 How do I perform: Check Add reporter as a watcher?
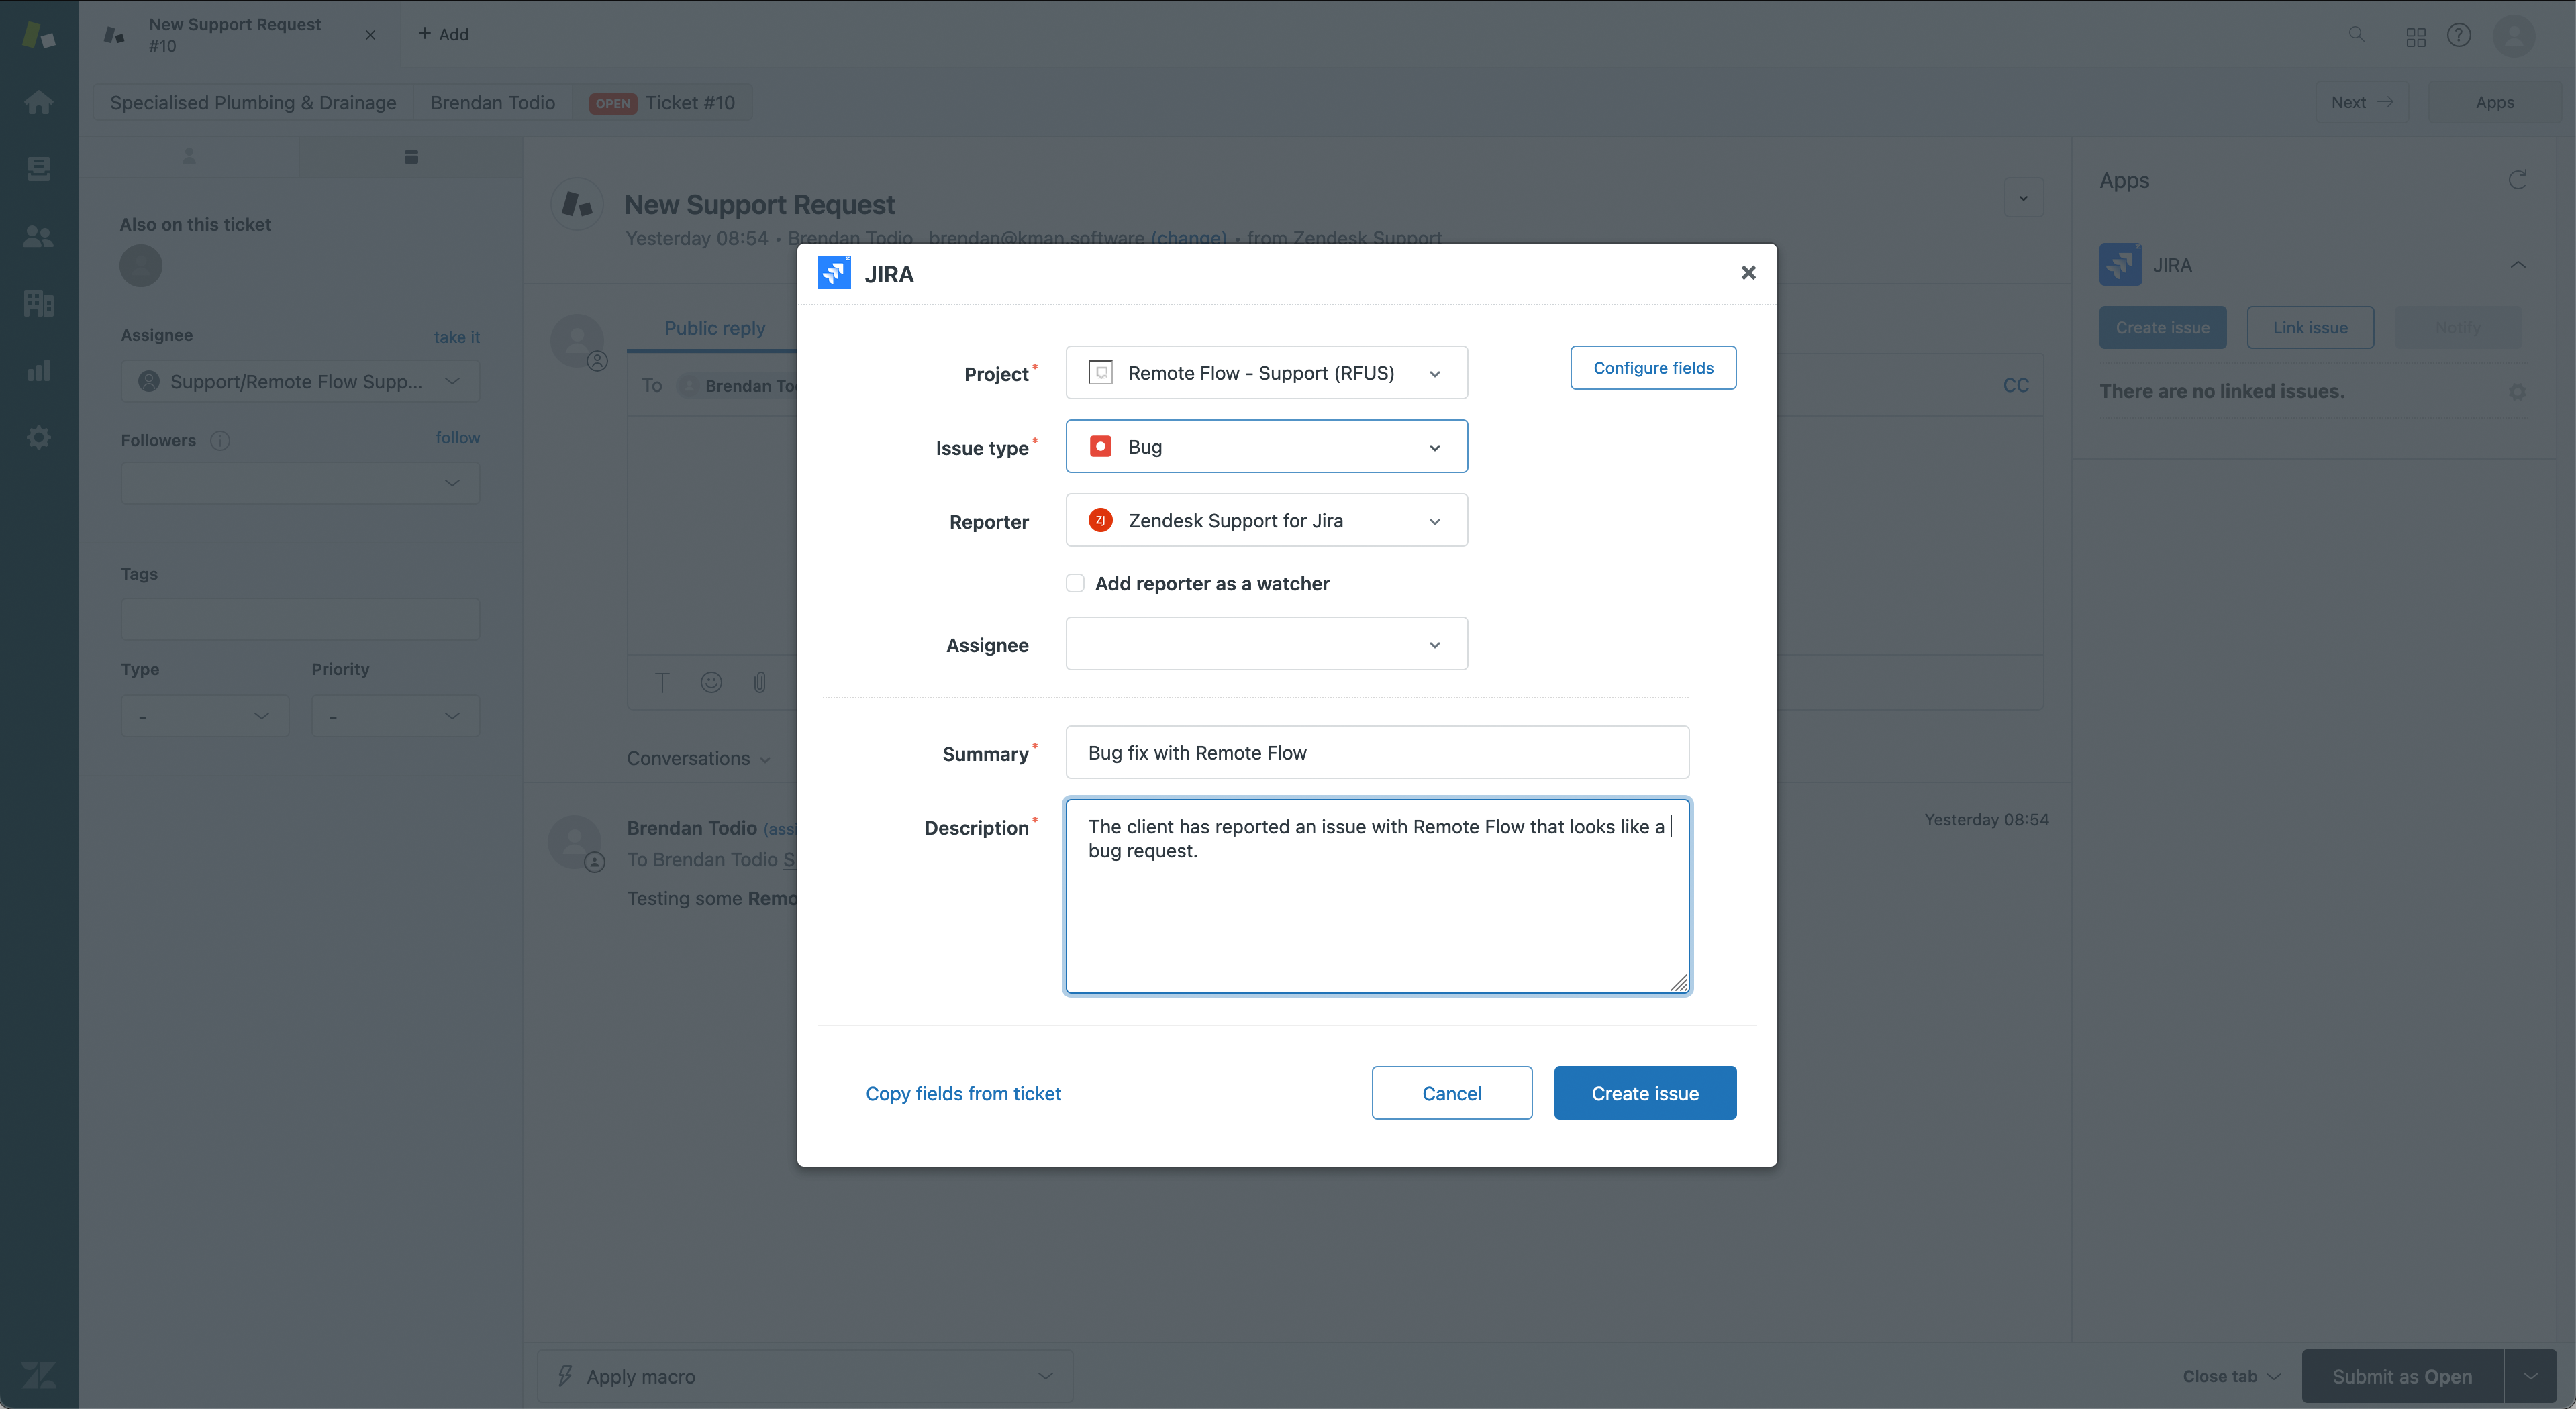point(1075,583)
